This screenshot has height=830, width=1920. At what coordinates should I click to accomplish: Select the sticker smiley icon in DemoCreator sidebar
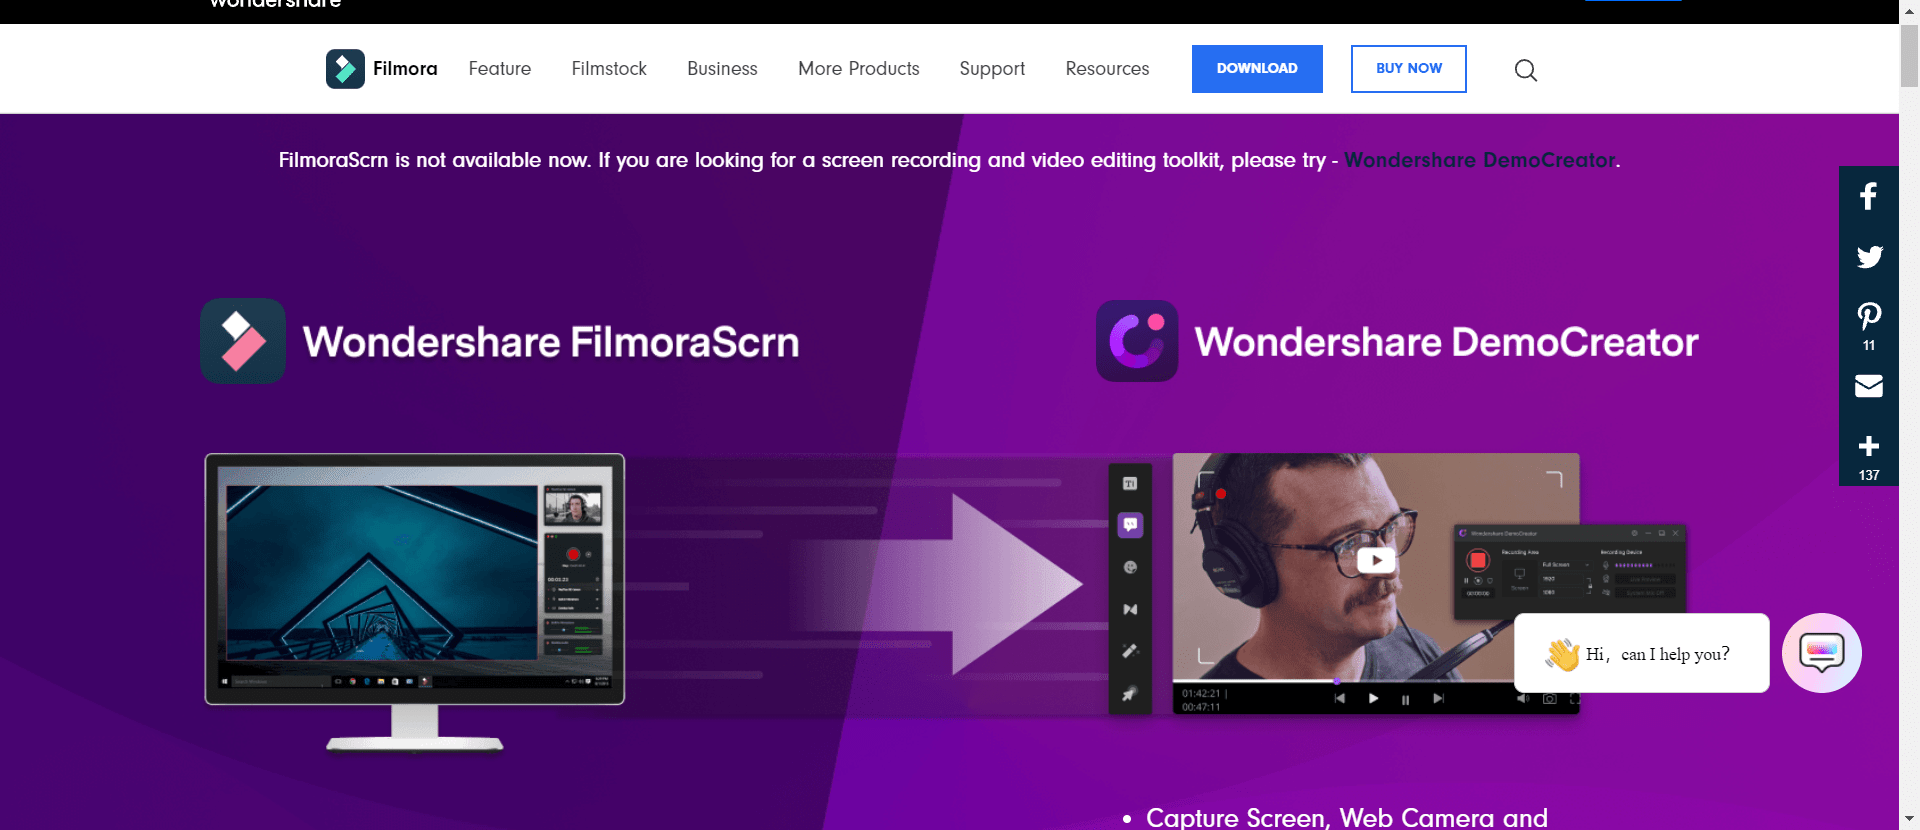(x=1130, y=567)
